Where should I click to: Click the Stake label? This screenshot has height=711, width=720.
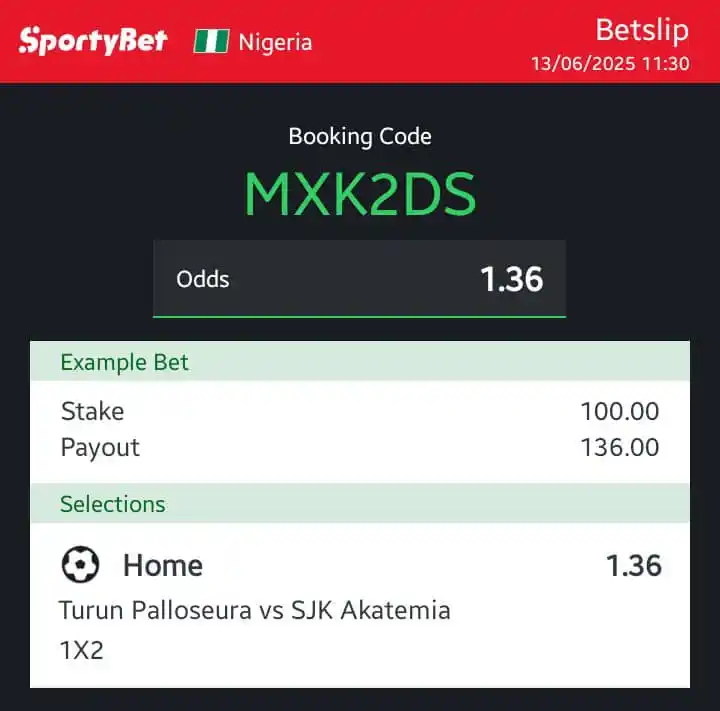92,411
